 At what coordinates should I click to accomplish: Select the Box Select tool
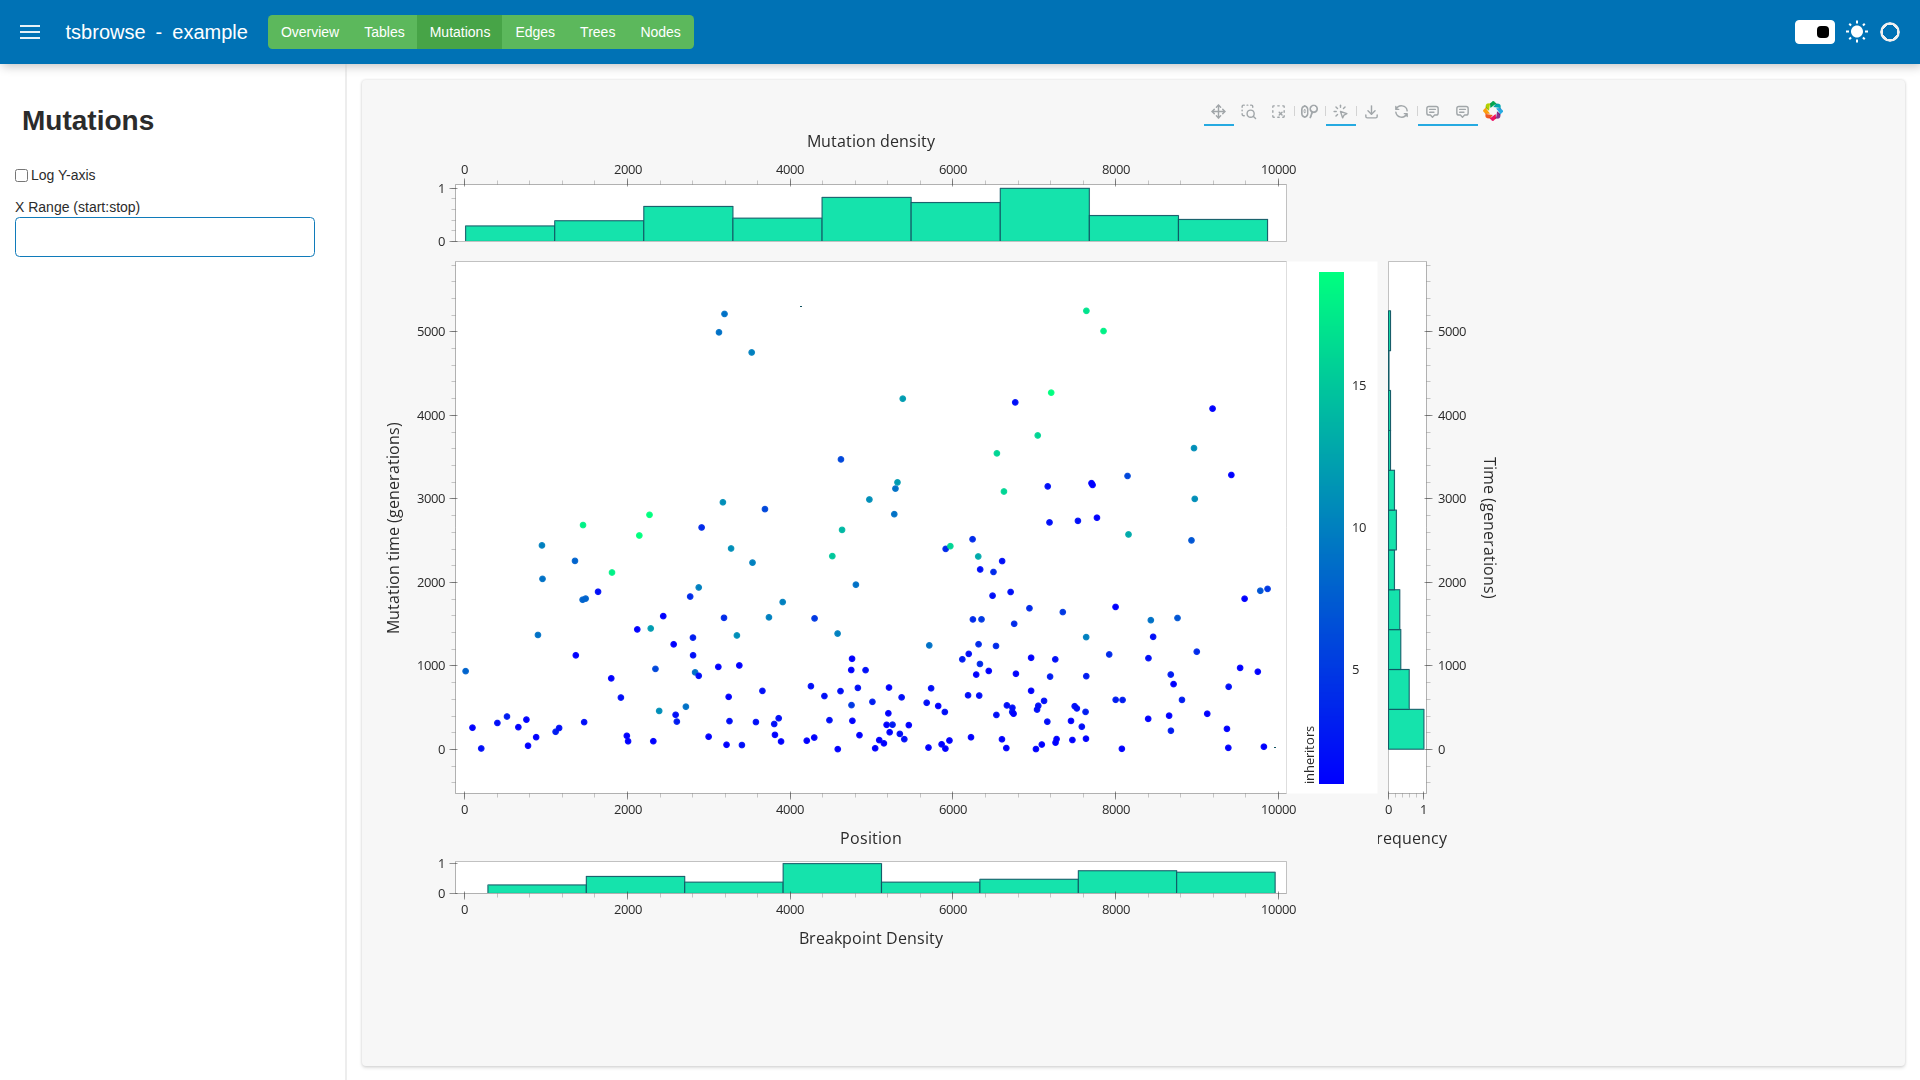[1278, 112]
